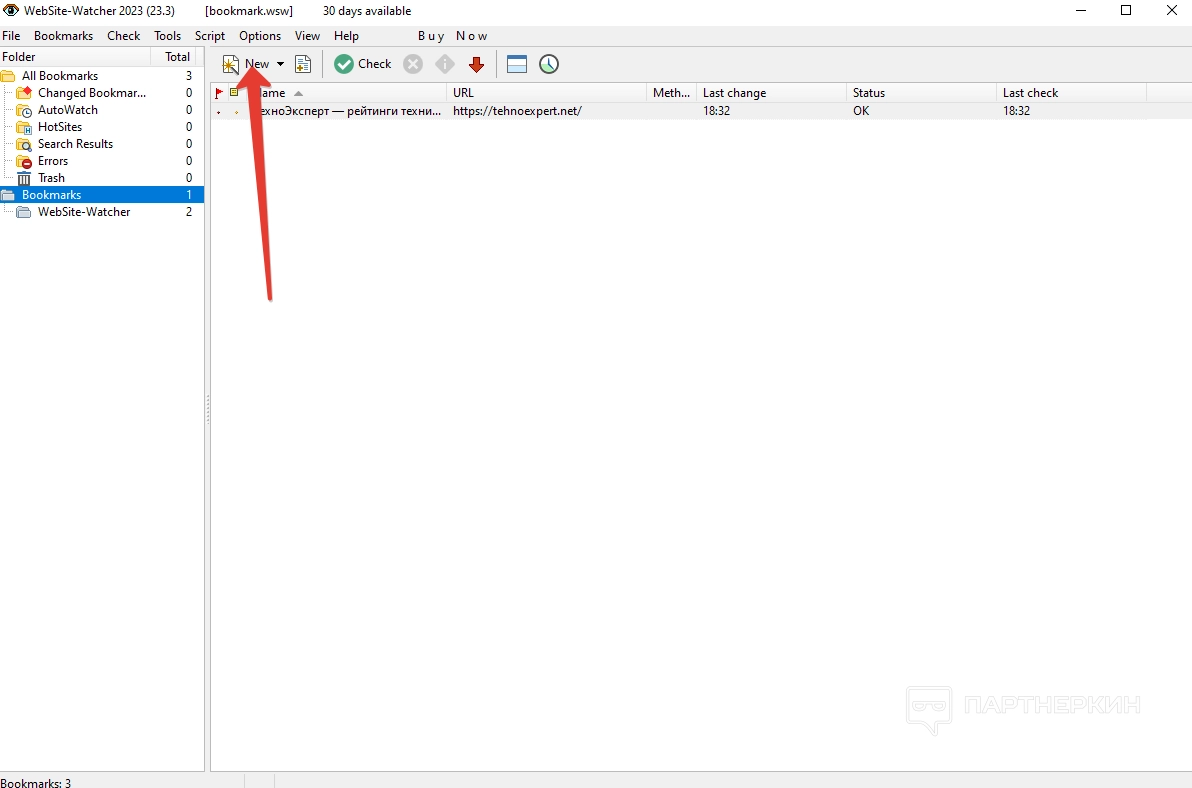This screenshot has height=788, width=1192.
Task: Sort by the URL column header
Action: pyautogui.click(x=547, y=93)
